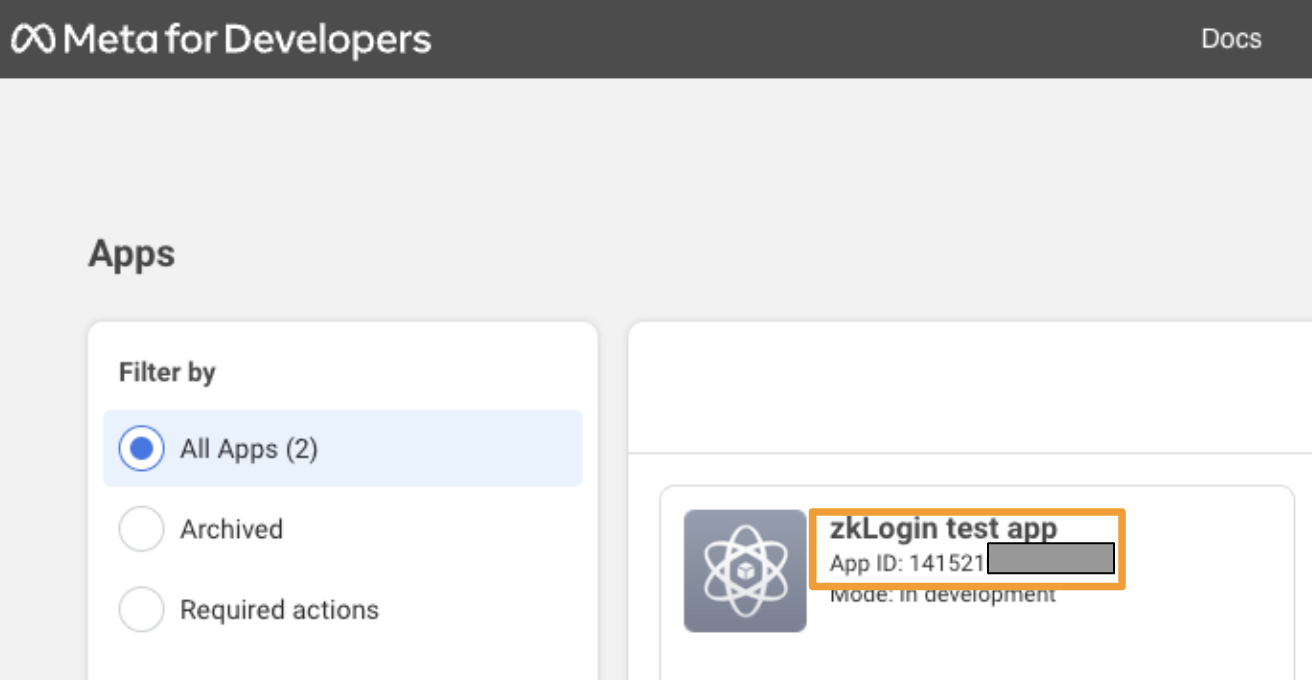Click the Meta for Developers logo
This screenshot has height=680, width=1312.
click(221, 39)
